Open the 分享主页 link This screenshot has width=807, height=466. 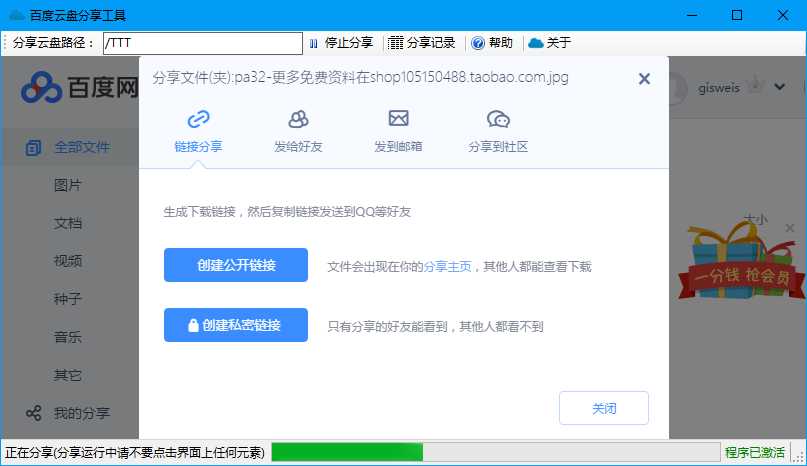tap(447, 267)
